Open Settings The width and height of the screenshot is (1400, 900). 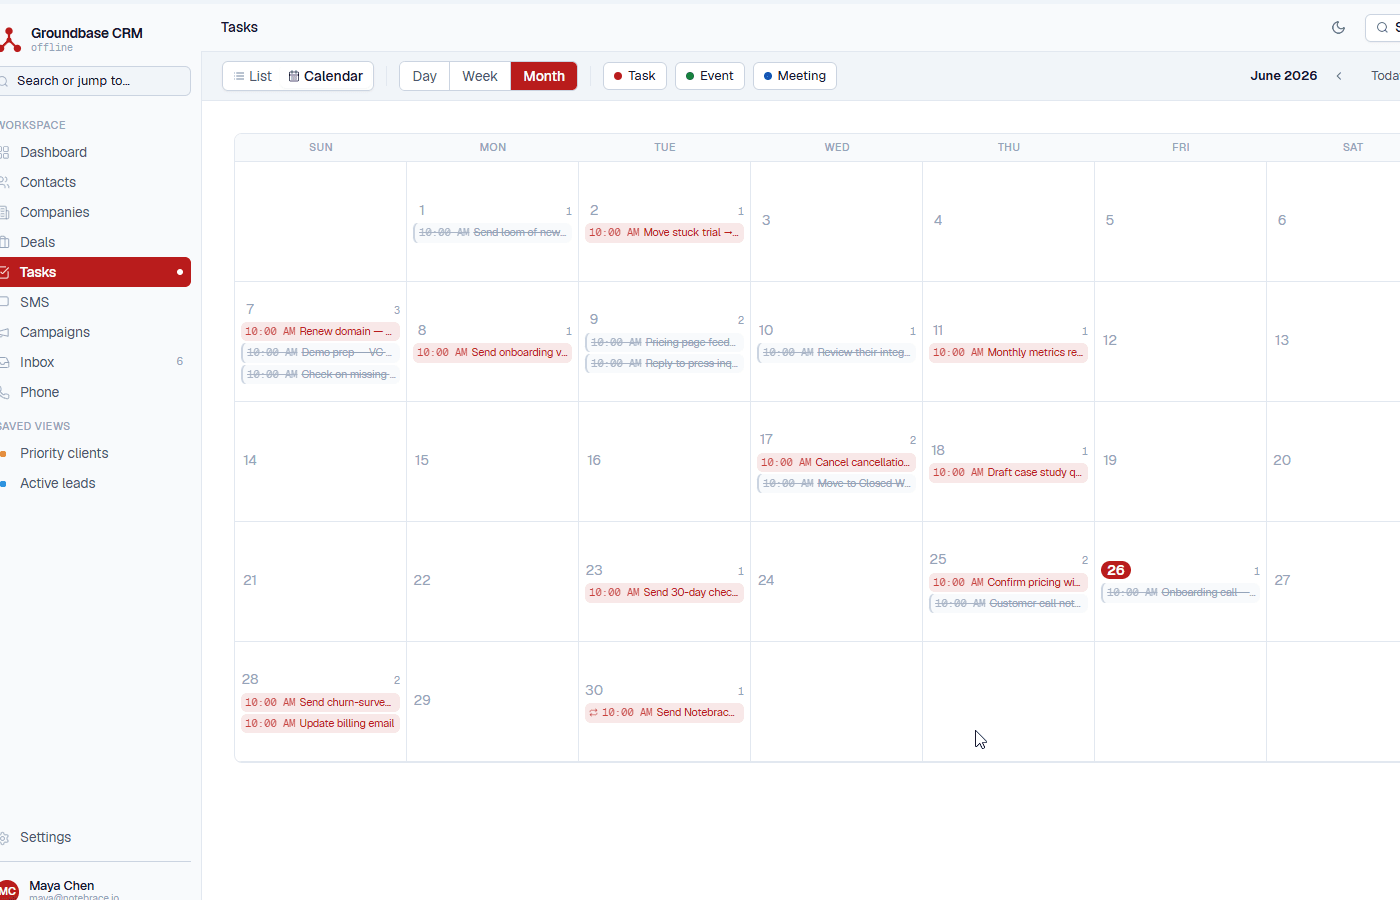click(95, 837)
